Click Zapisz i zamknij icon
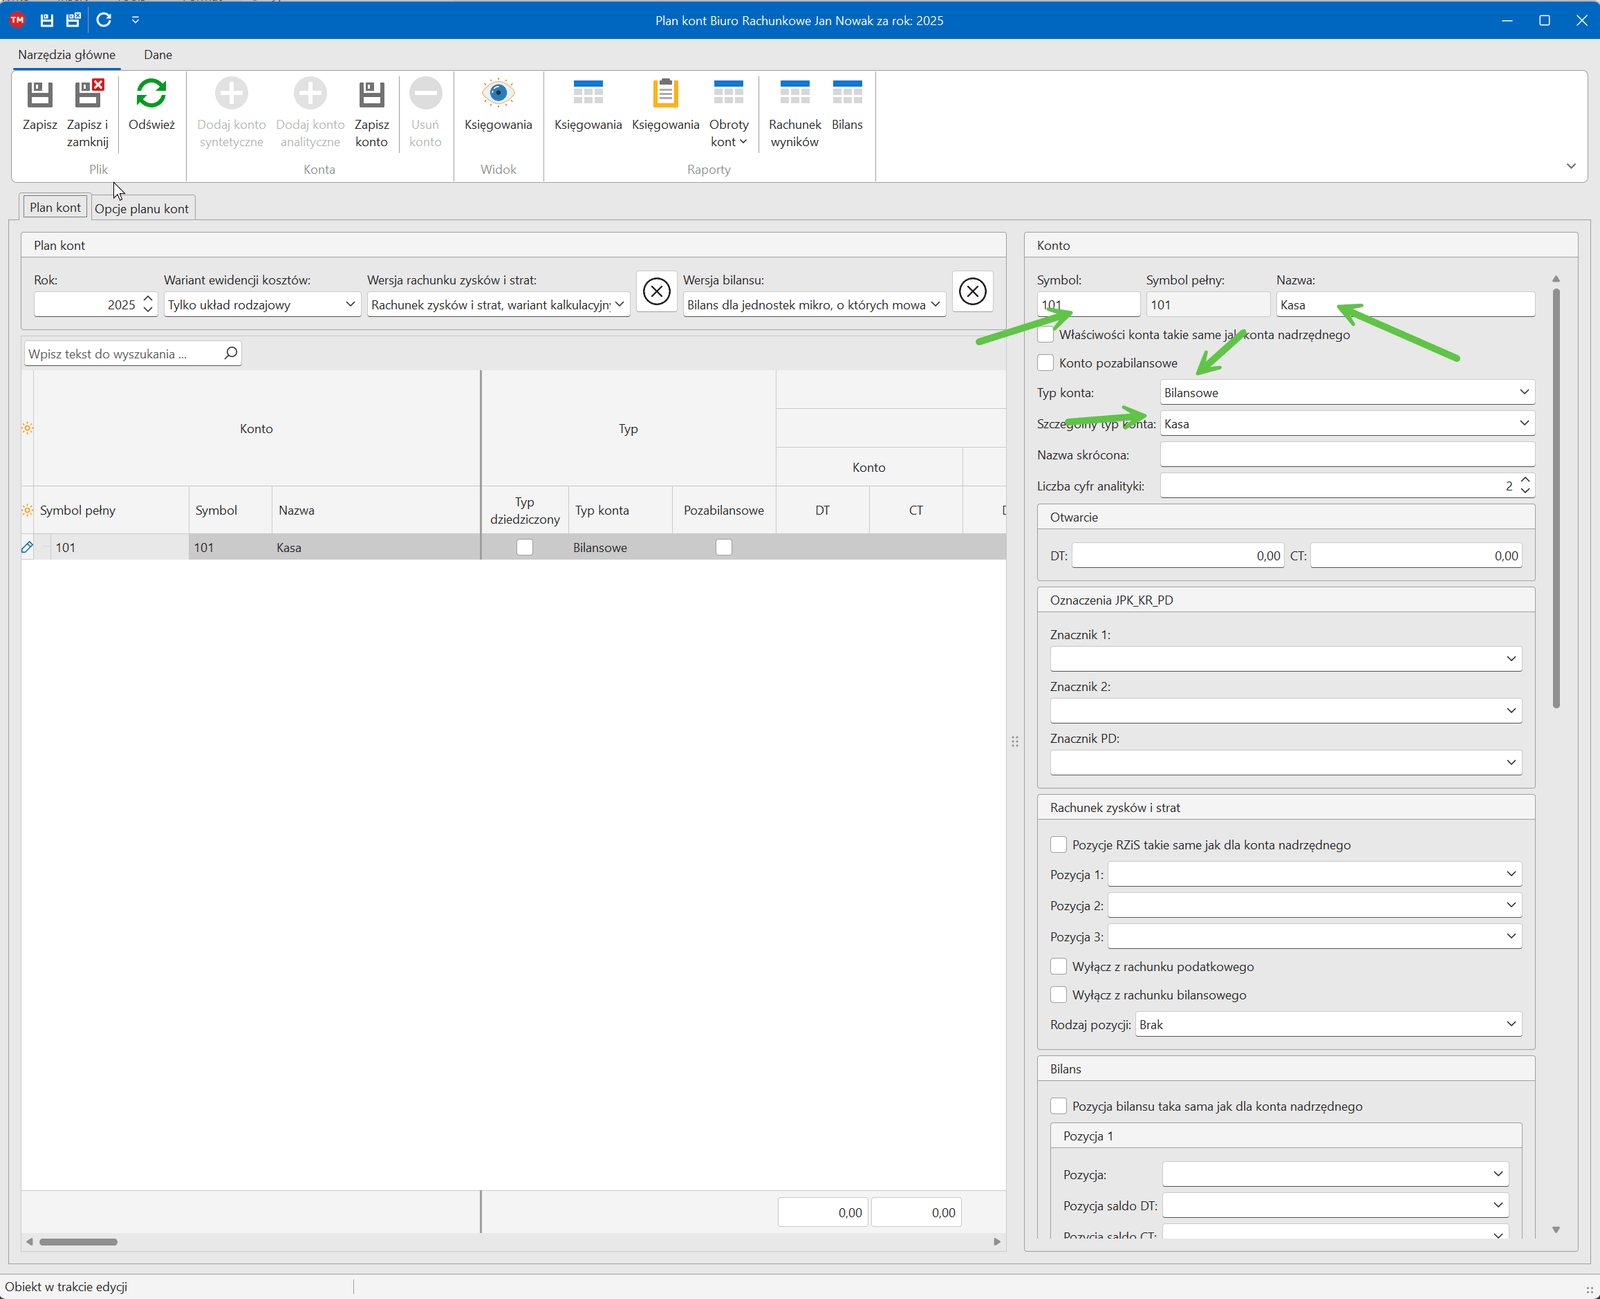This screenshot has width=1600, height=1299. pyautogui.click(x=88, y=95)
